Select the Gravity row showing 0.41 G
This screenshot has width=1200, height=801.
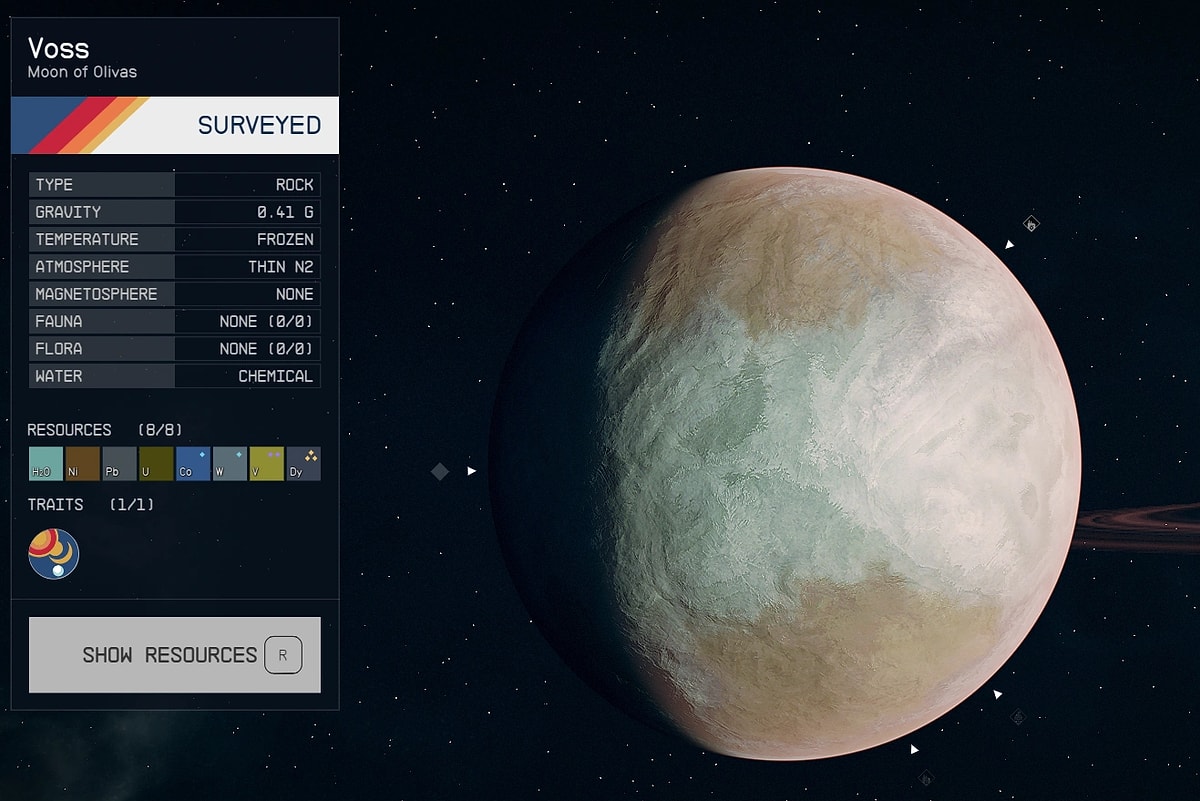(x=175, y=212)
